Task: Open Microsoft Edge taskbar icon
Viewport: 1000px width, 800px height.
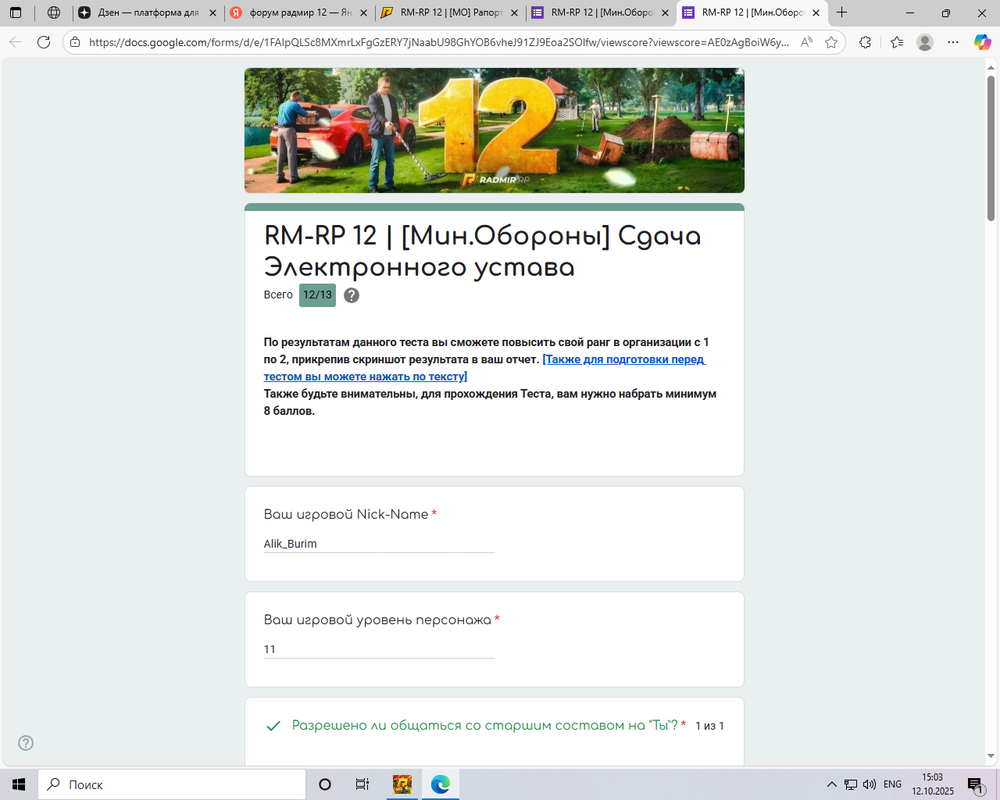Action: (x=440, y=784)
